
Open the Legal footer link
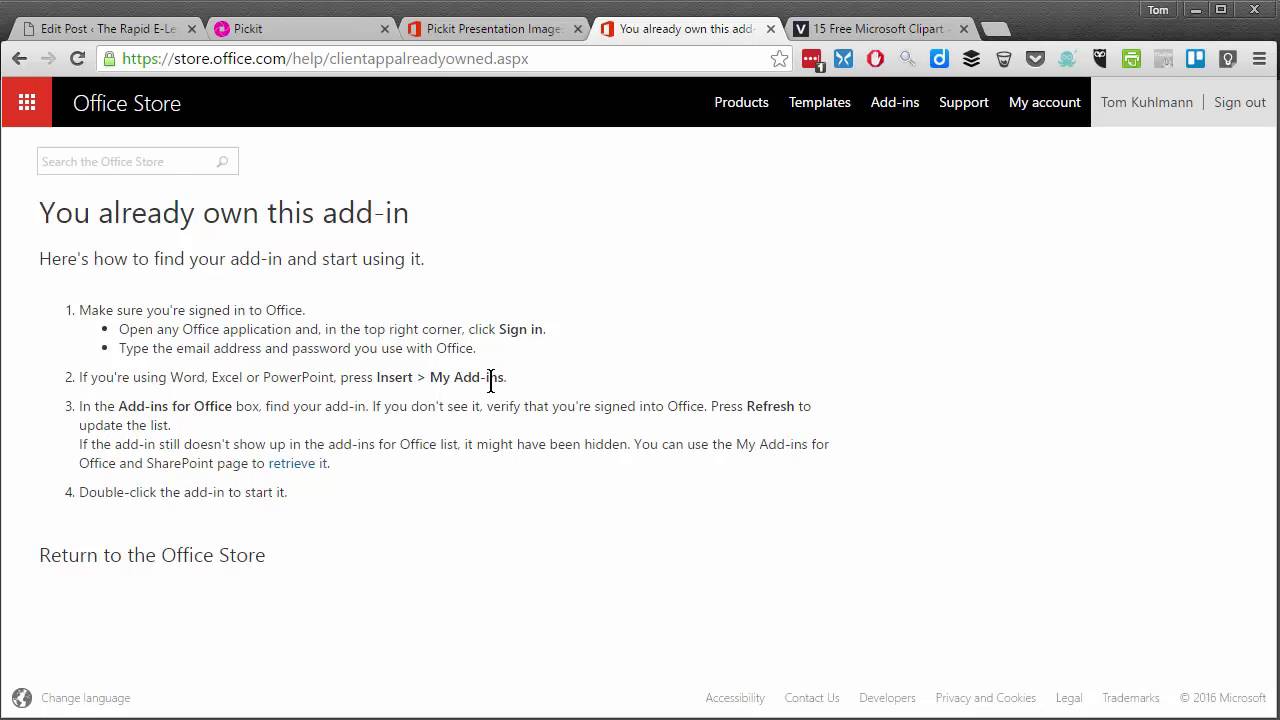(1069, 698)
